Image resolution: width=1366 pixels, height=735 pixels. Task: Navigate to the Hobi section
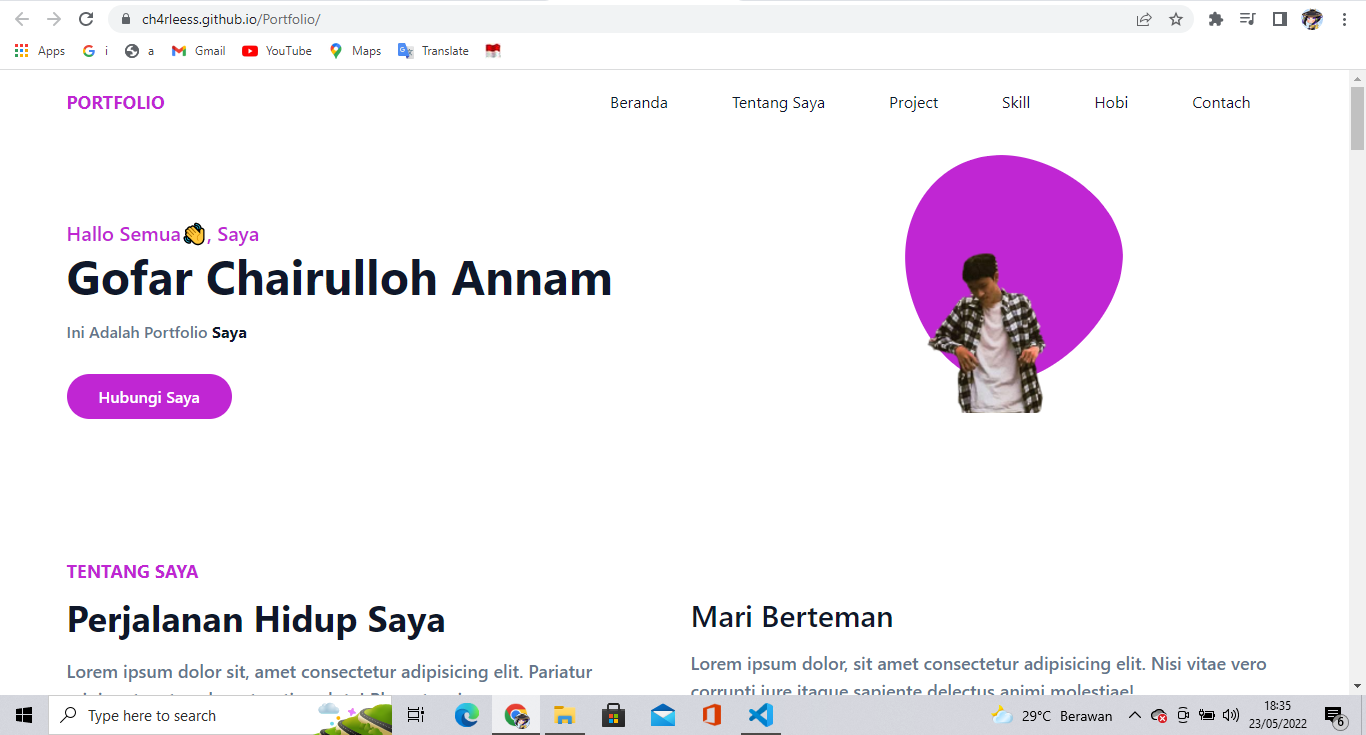(x=1111, y=103)
